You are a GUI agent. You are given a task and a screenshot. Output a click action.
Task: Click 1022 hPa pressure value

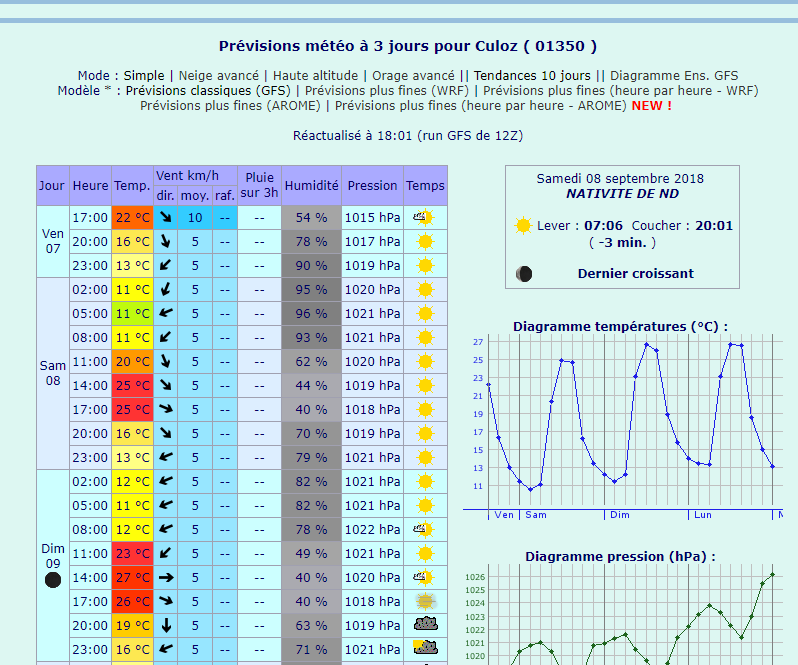(x=373, y=530)
